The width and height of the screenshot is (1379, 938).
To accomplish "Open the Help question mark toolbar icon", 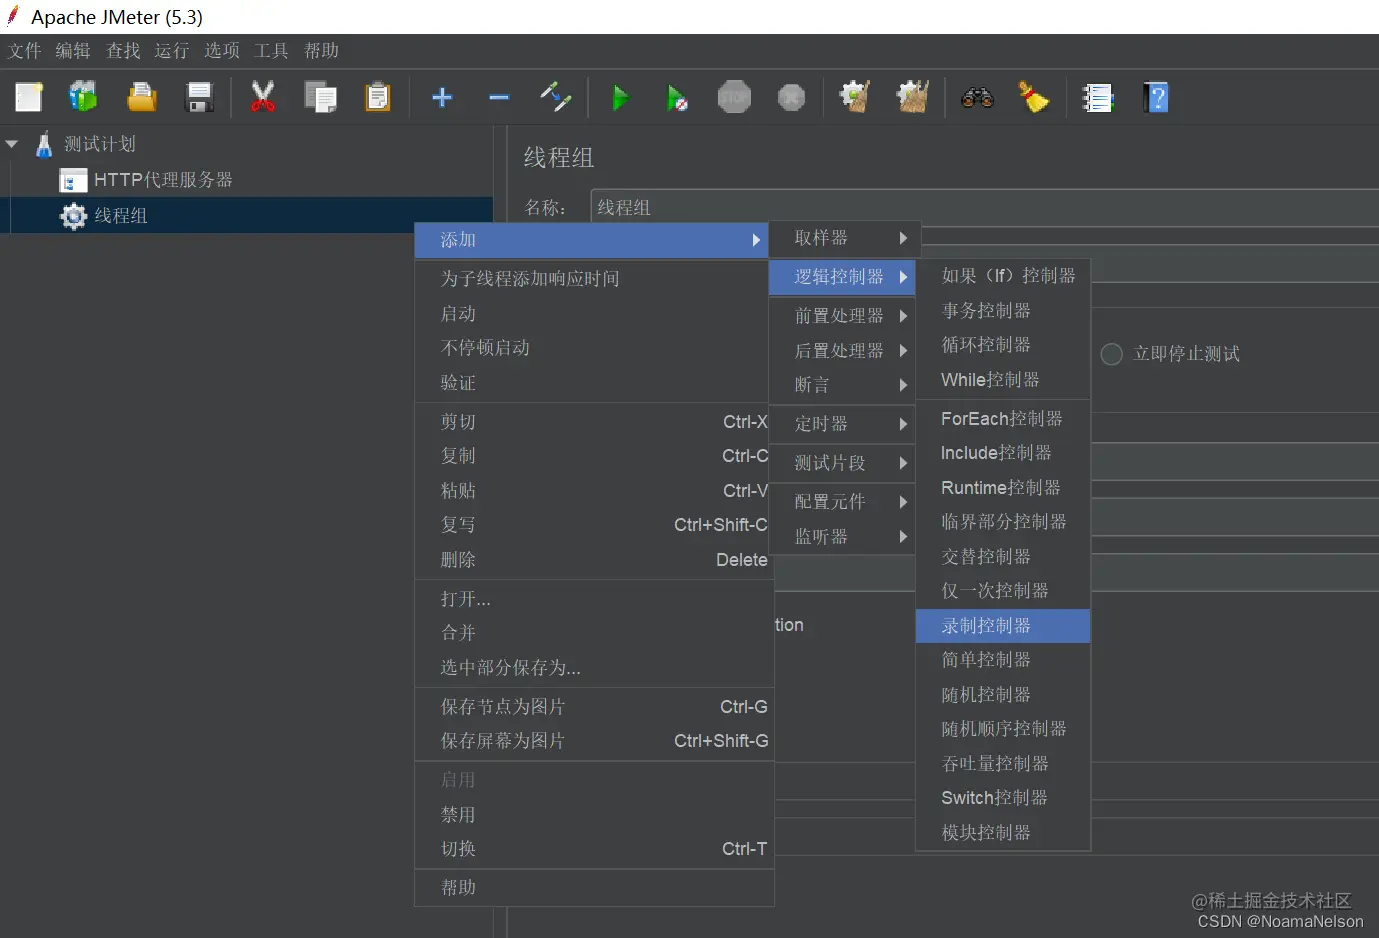I will coord(1156,97).
